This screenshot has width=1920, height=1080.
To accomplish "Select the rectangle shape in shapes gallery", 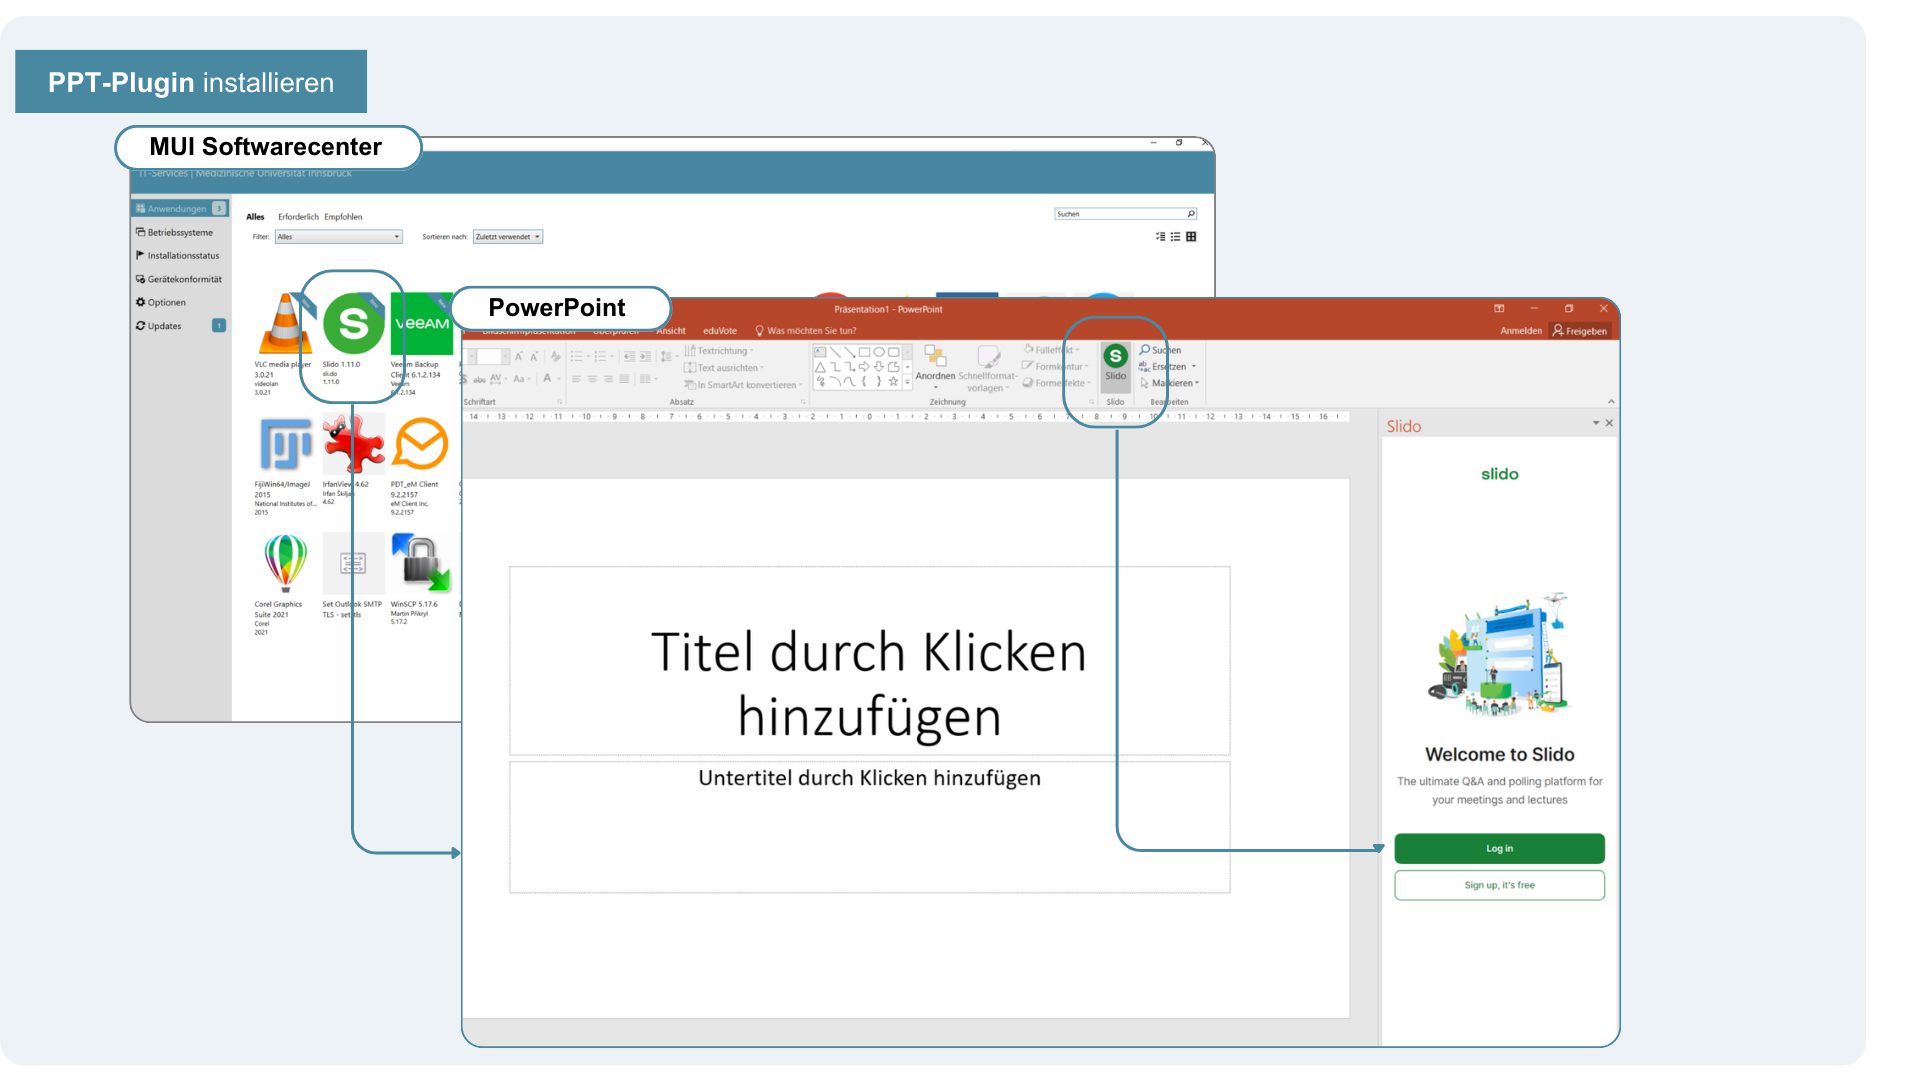I will click(864, 352).
